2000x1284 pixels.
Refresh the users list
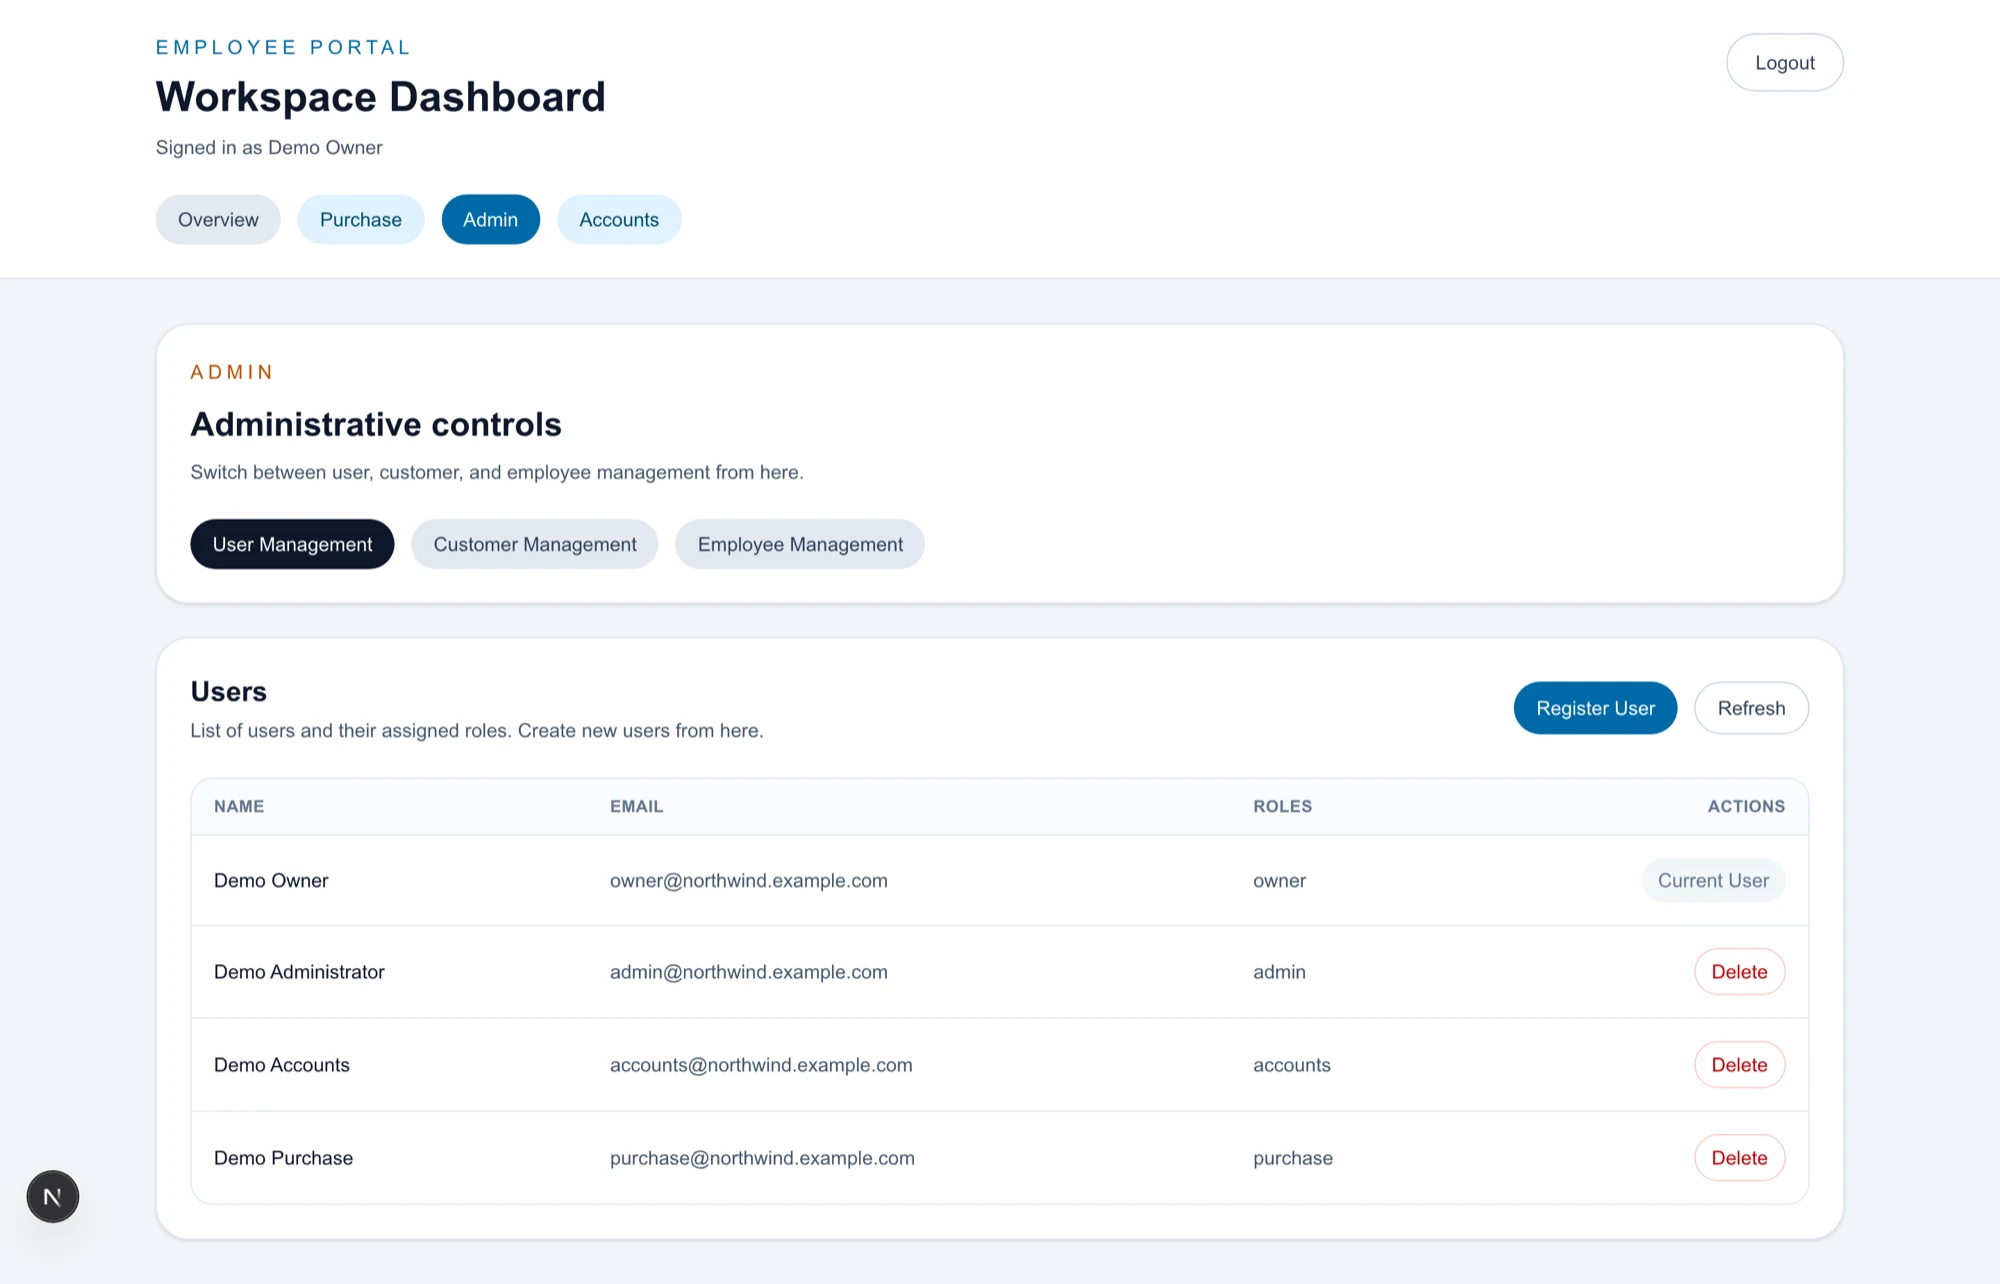click(1751, 708)
